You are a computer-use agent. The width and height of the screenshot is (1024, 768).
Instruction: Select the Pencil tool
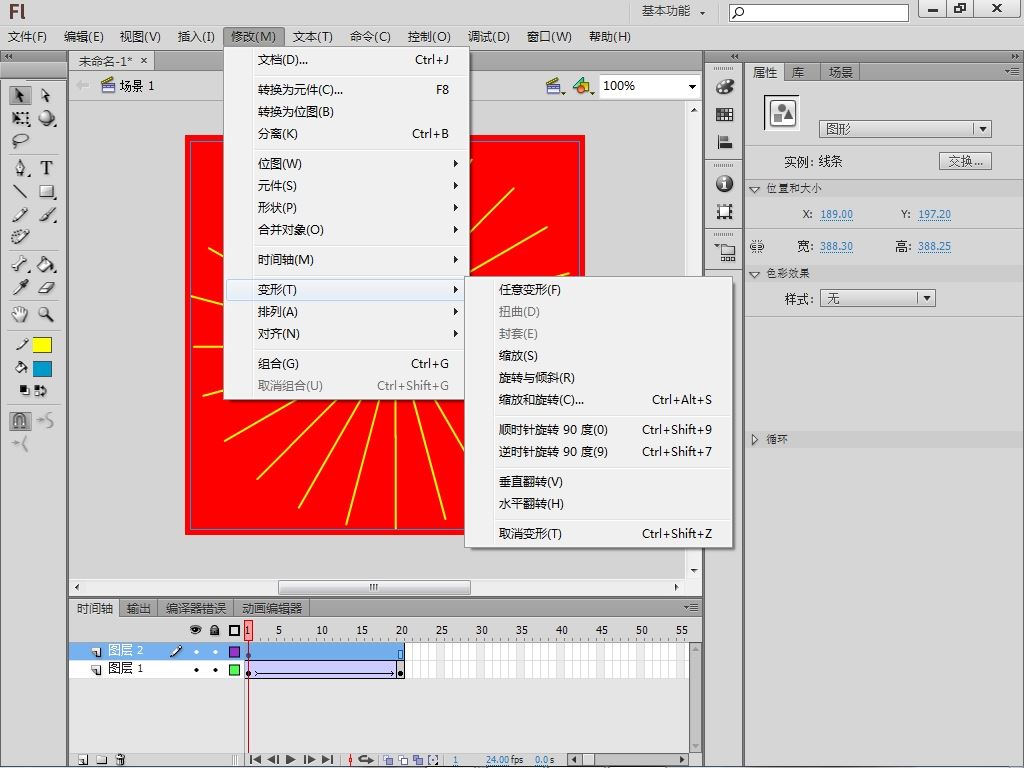click(20, 214)
